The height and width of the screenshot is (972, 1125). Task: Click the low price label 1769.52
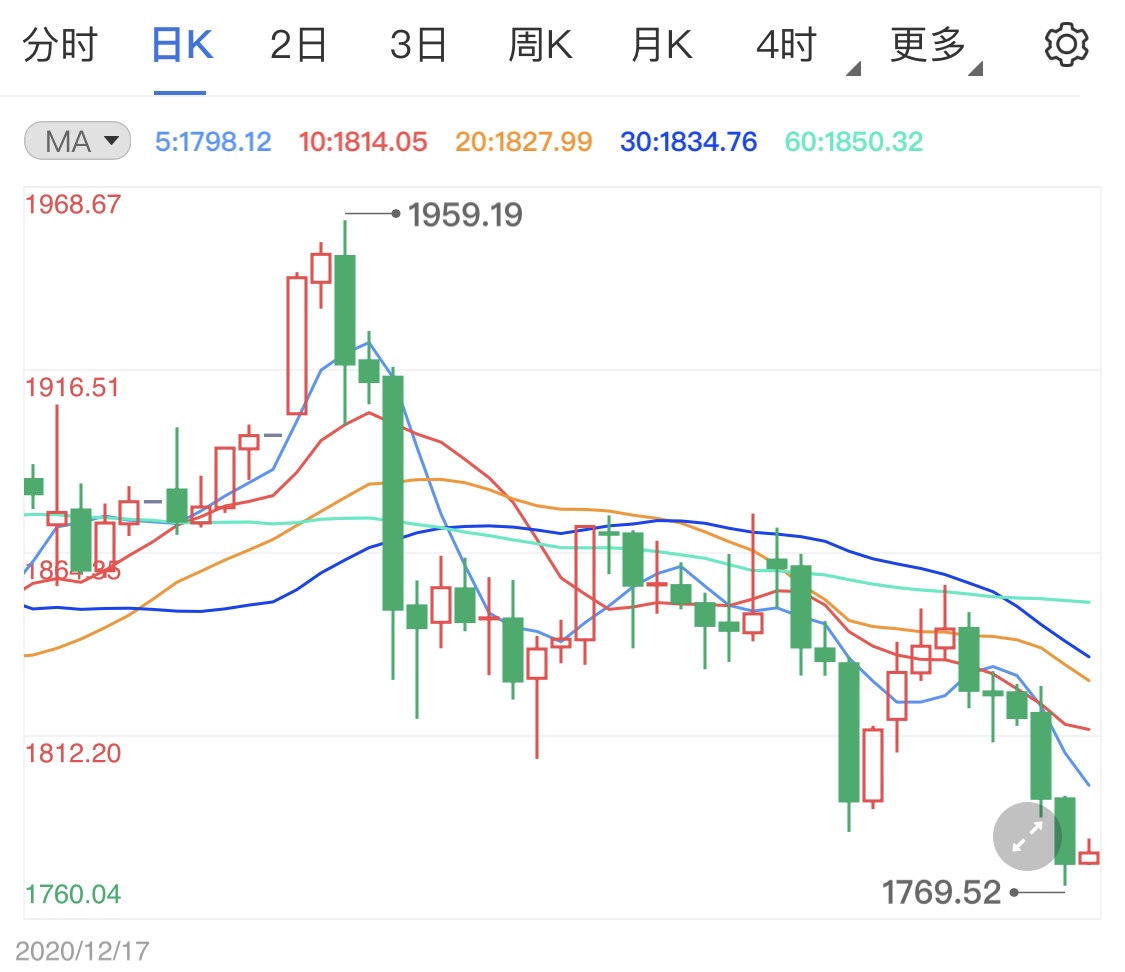pyautogui.click(x=941, y=893)
